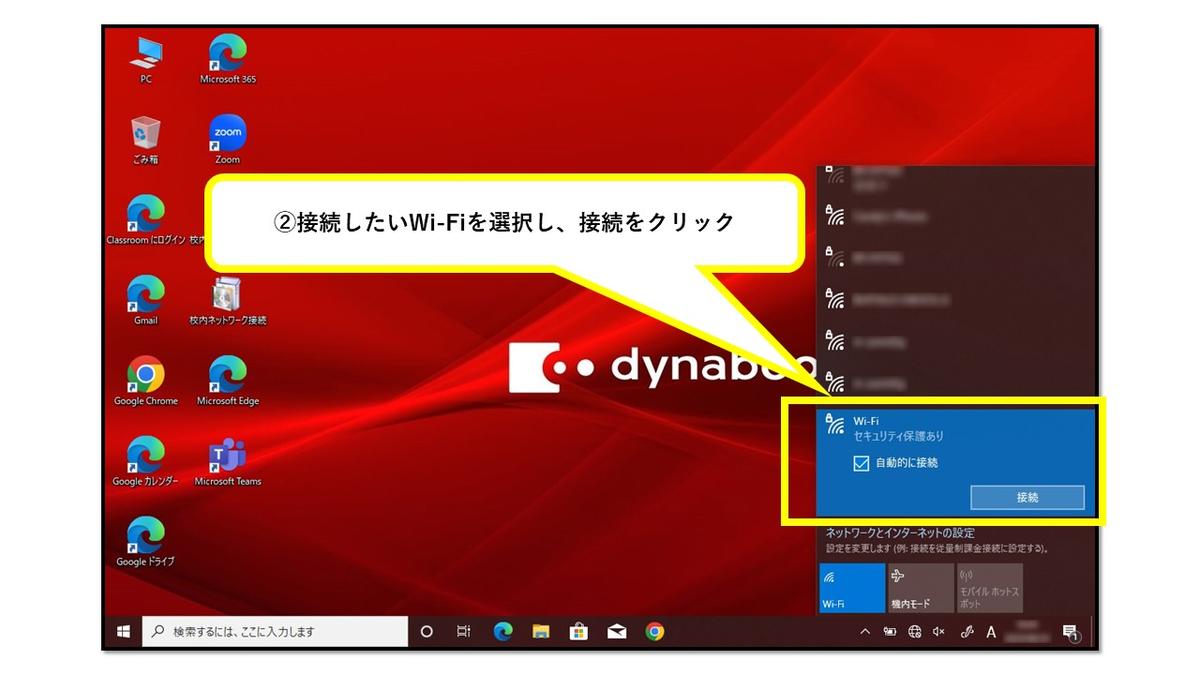This screenshot has width=1200, height=675.
Task: Open the Windows Start menu
Action: coord(124,632)
